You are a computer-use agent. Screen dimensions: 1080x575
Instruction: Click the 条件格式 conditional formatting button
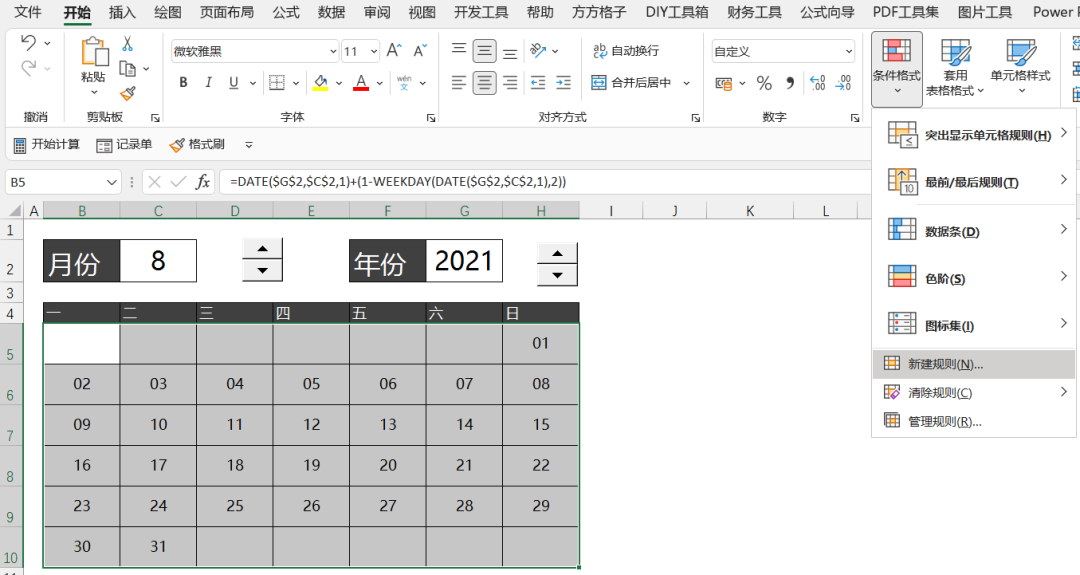897,69
